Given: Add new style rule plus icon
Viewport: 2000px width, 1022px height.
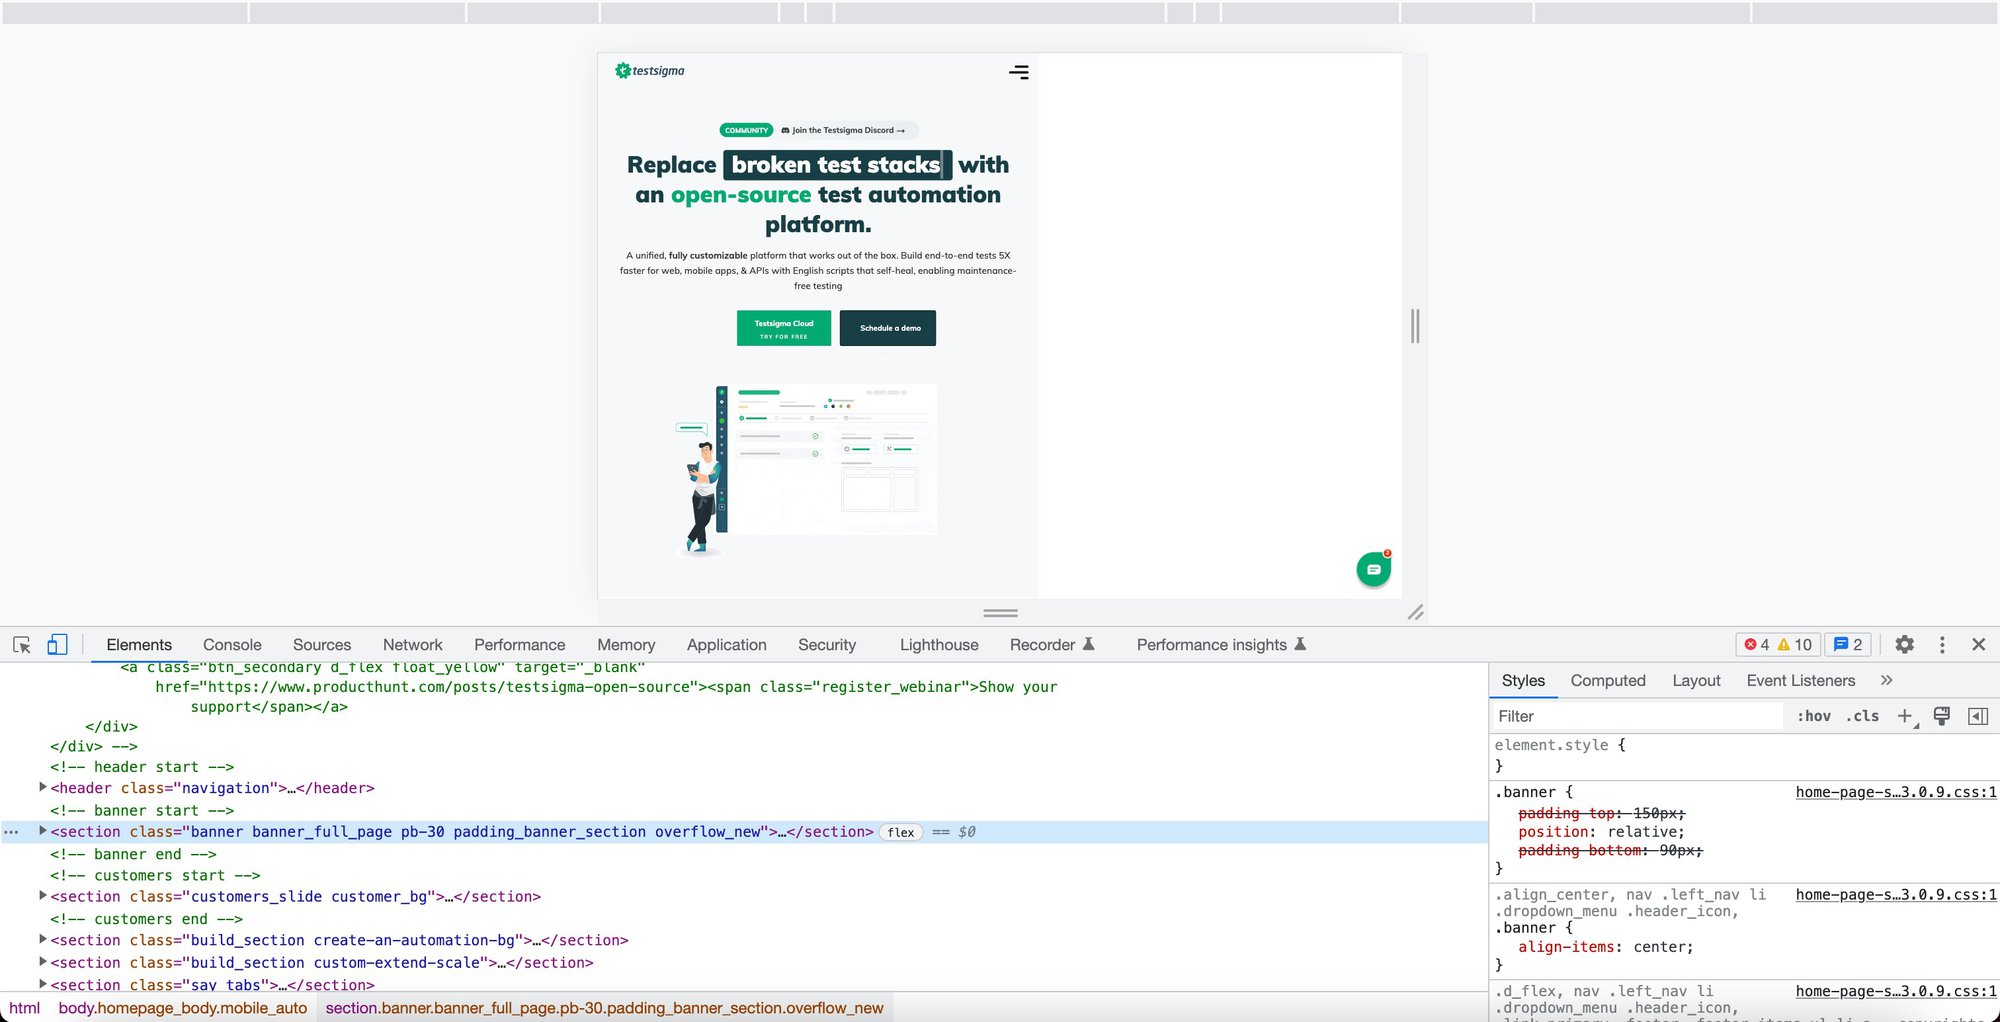Looking at the screenshot, I should (x=1906, y=716).
